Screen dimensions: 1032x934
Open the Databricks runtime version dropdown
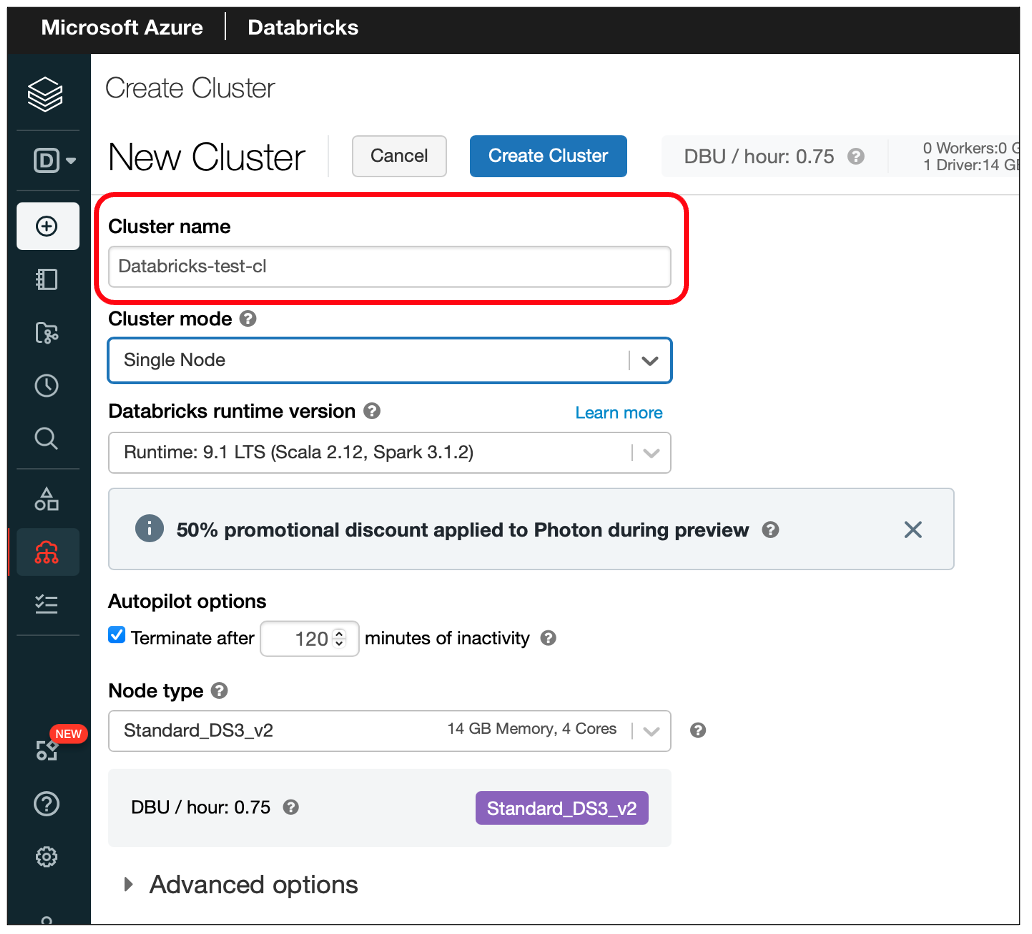pyautogui.click(x=390, y=453)
